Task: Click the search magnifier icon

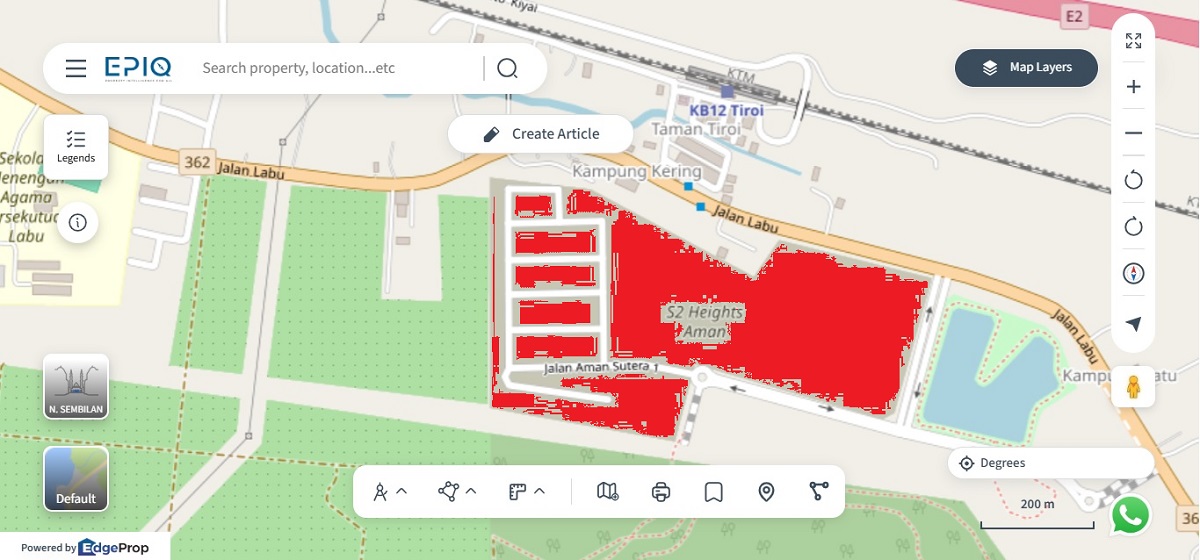Action: coord(507,68)
